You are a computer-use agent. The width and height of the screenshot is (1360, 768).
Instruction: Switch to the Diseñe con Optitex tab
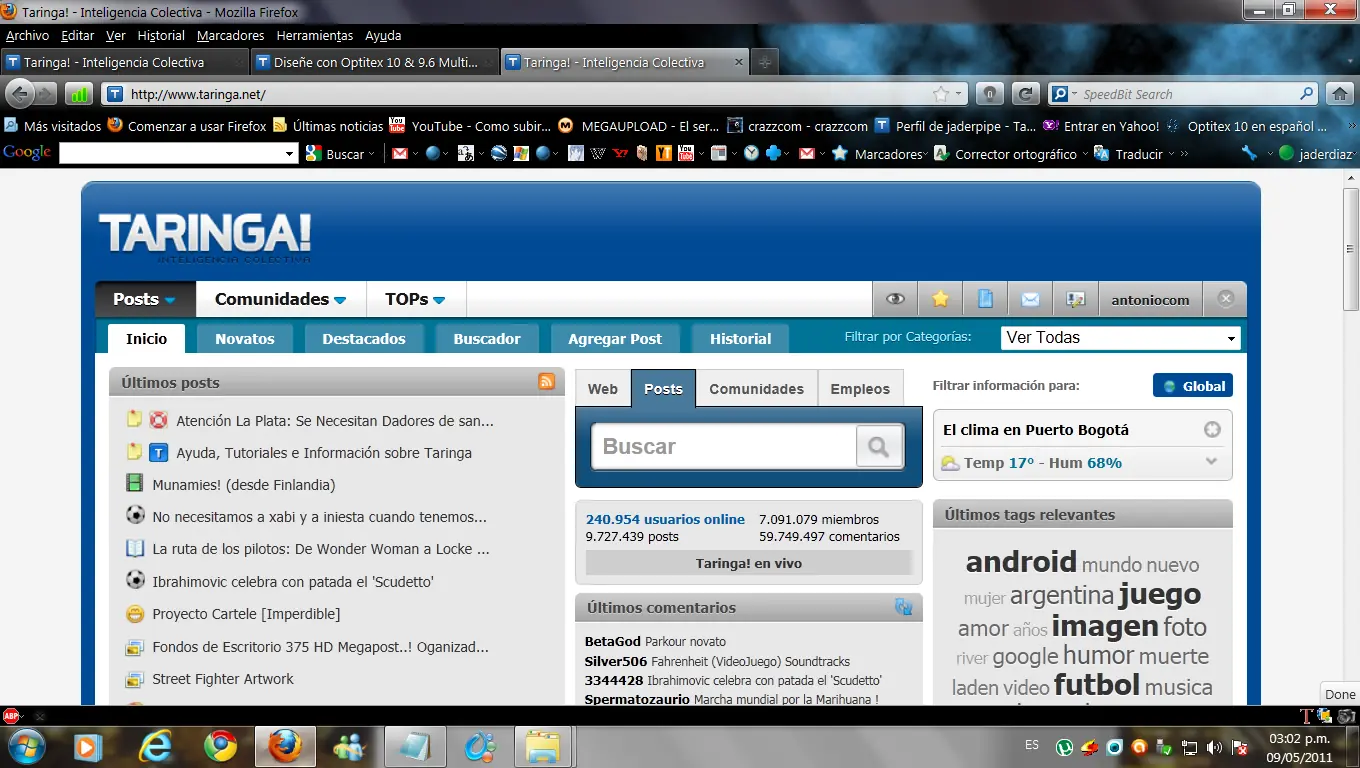point(374,62)
